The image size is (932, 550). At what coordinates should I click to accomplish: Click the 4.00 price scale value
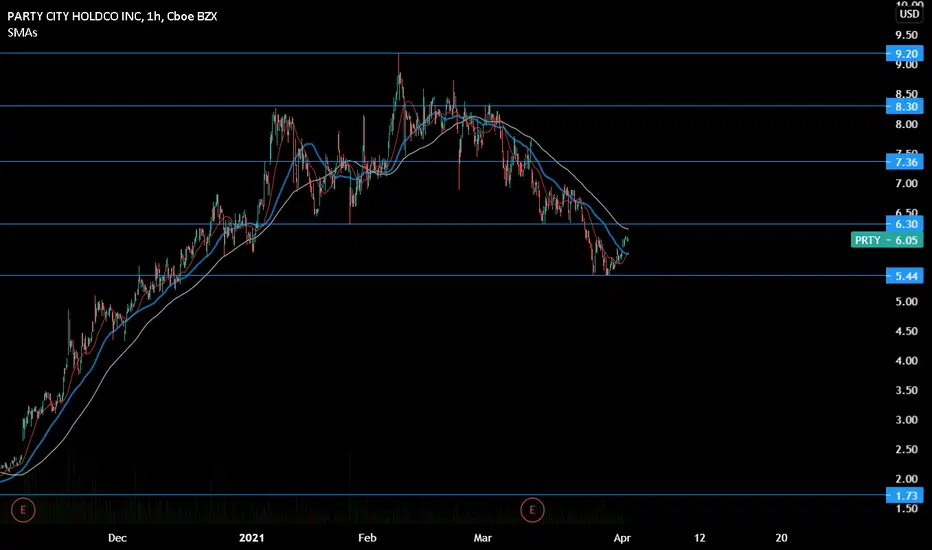906,361
